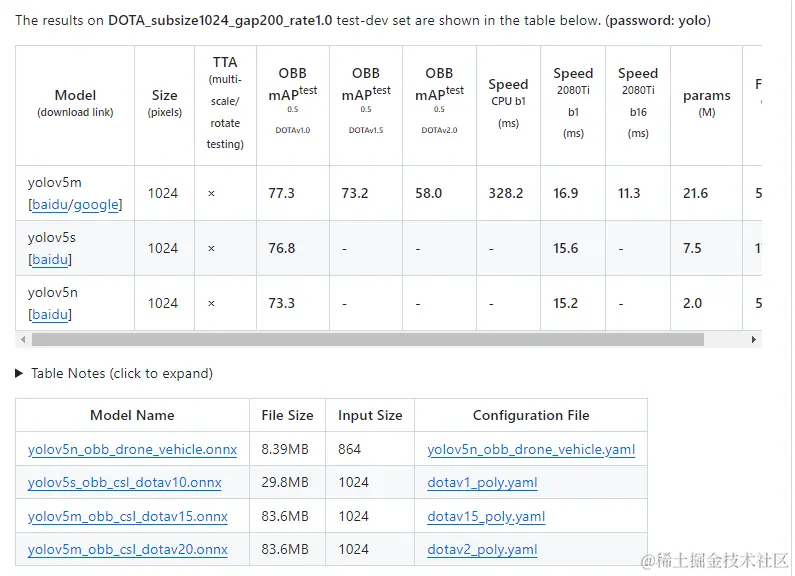Select the 73.3 mAP value for yolov5n
This screenshot has height=576, width=795.
tap(281, 303)
